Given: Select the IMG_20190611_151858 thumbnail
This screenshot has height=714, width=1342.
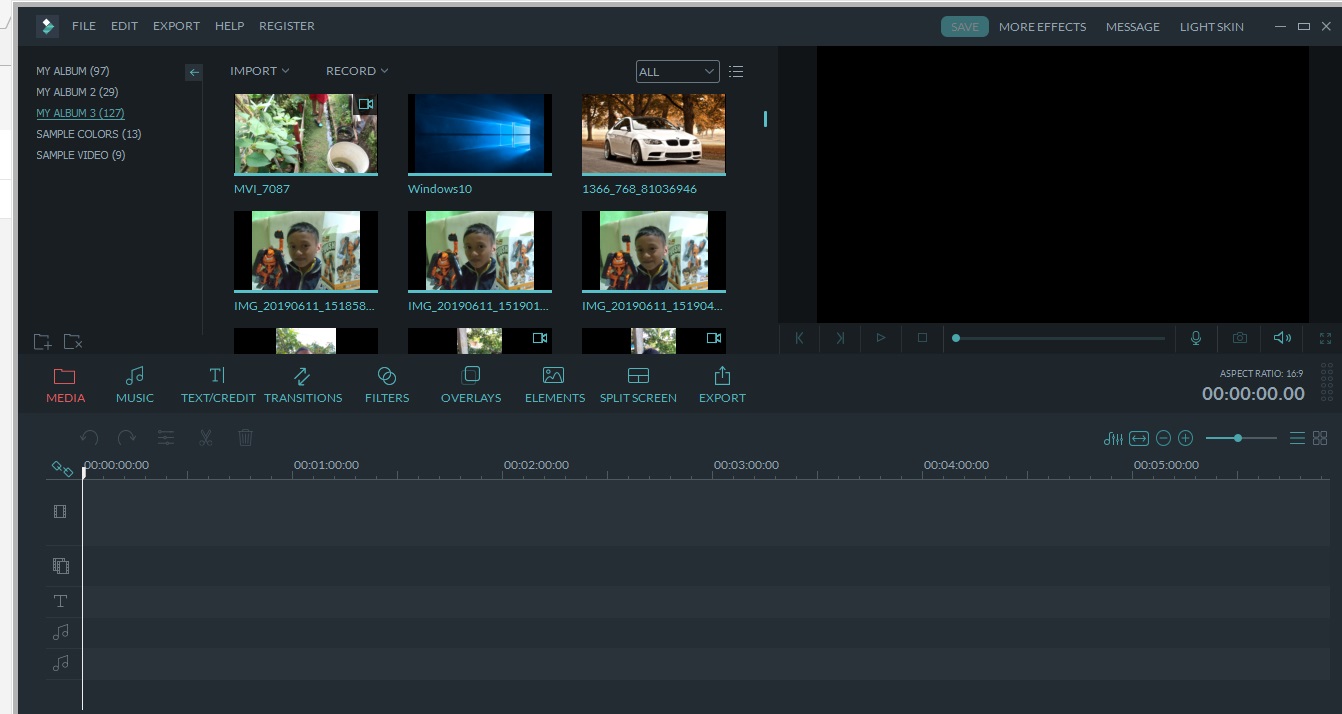Looking at the screenshot, I should (x=306, y=251).
